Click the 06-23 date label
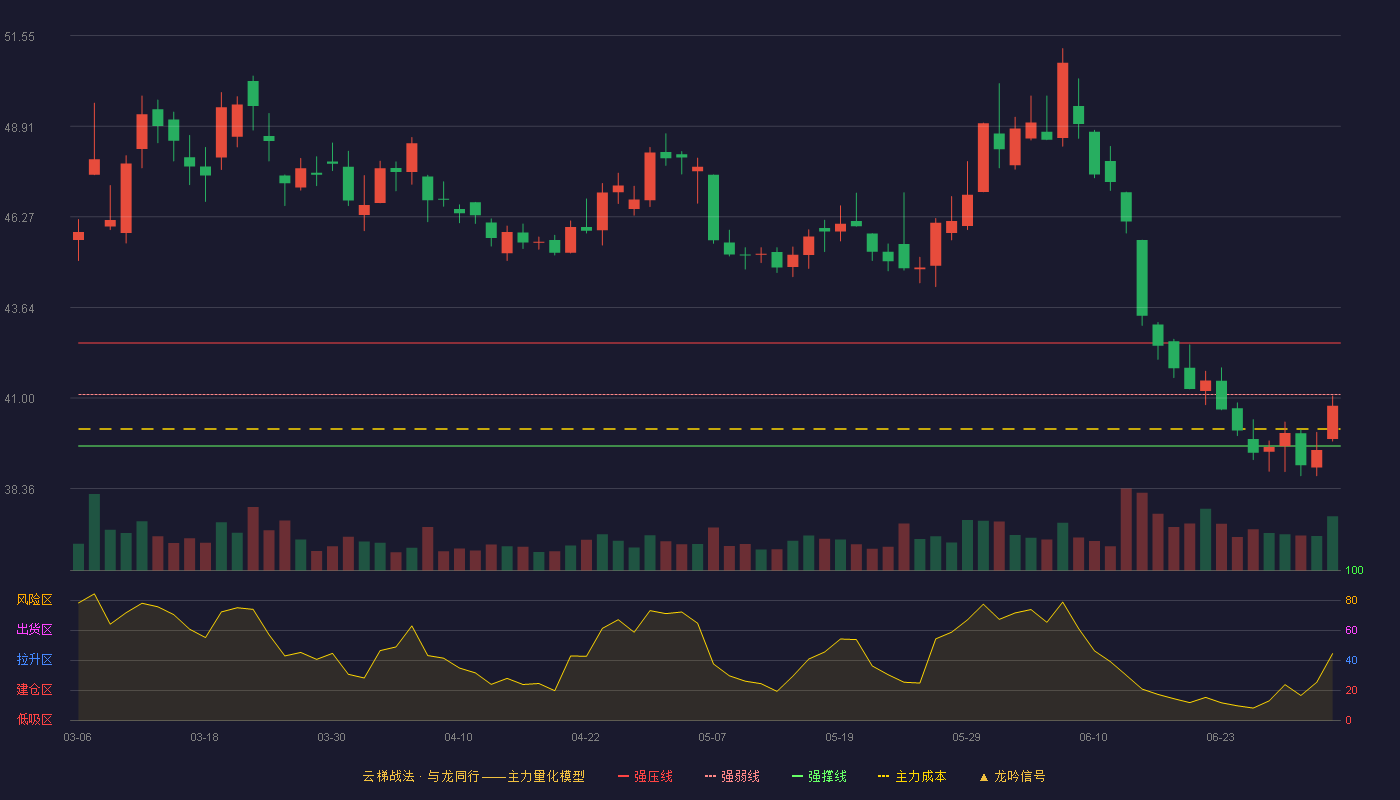The height and width of the screenshot is (800, 1400). pos(1220,737)
